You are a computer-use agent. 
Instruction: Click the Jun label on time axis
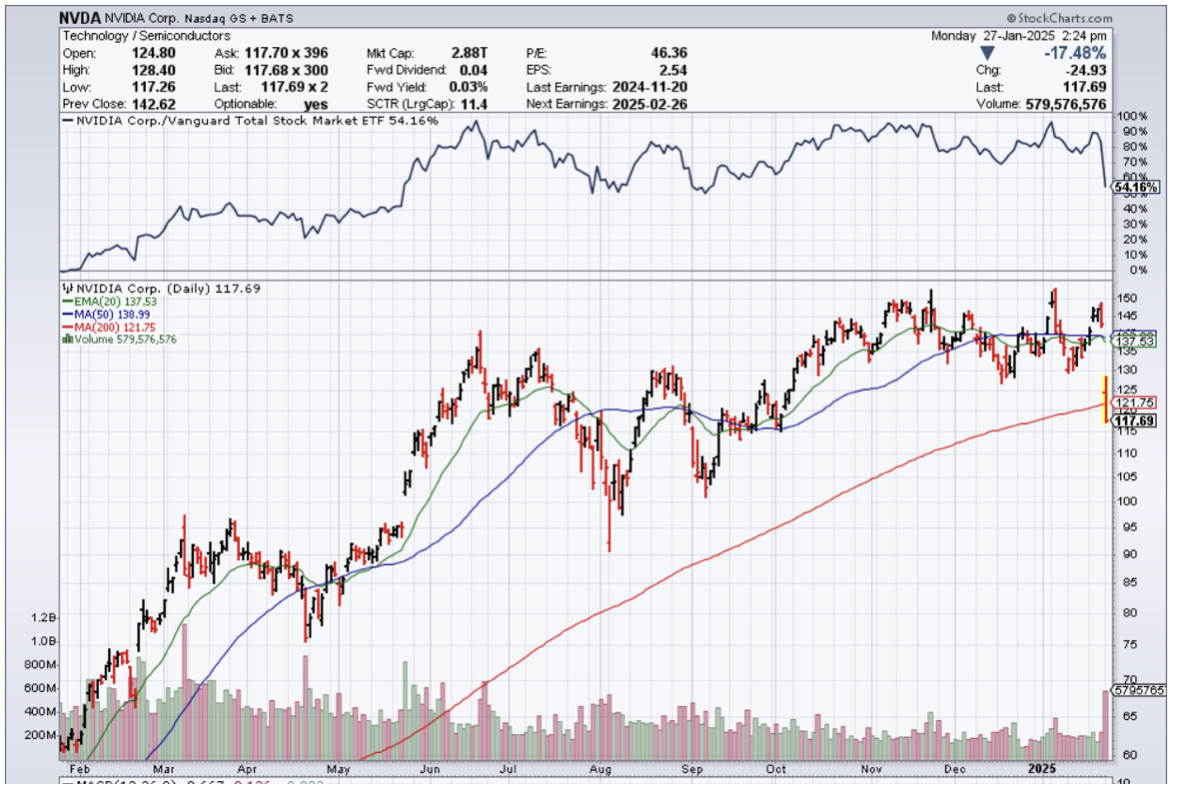[430, 769]
